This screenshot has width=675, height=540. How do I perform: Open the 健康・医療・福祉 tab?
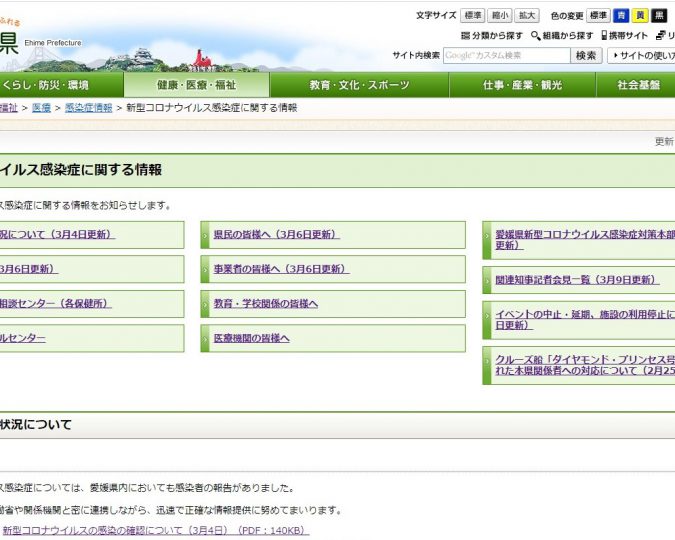pos(196,85)
